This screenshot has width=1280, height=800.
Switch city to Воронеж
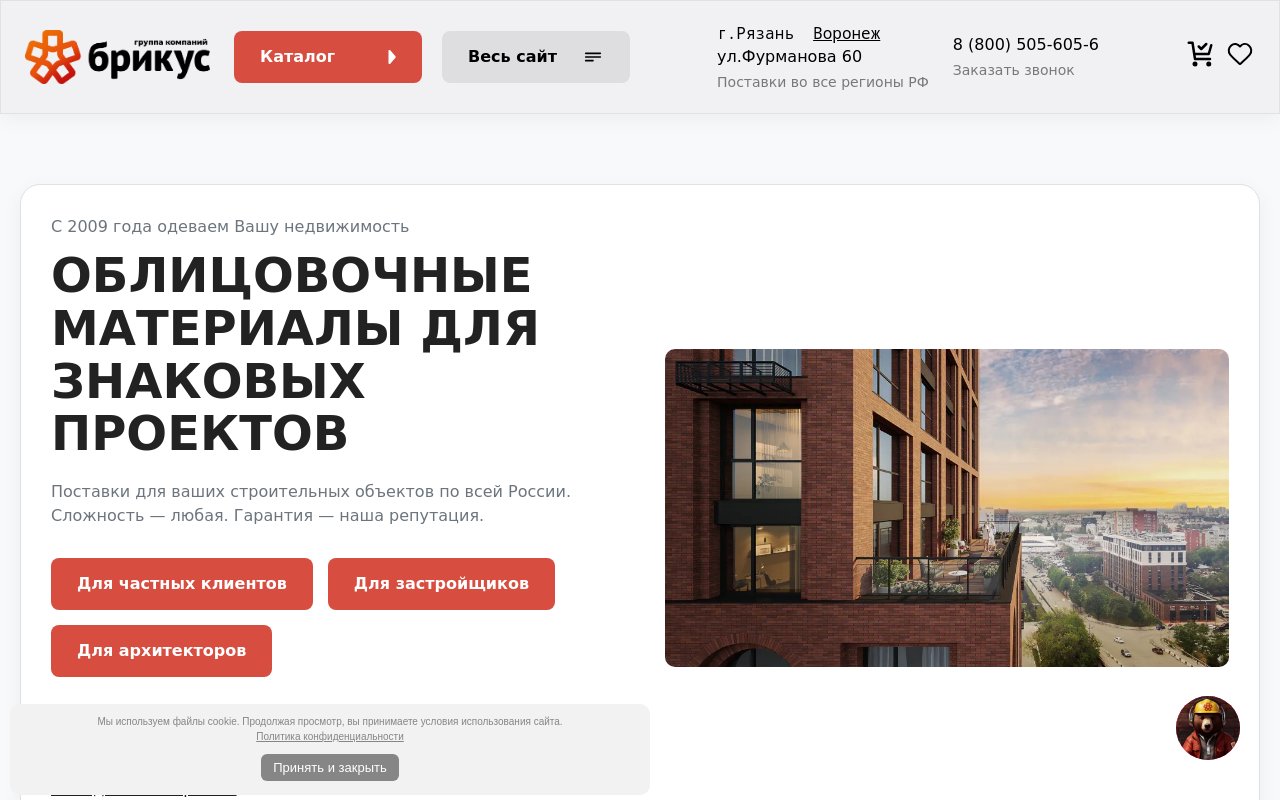click(846, 33)
